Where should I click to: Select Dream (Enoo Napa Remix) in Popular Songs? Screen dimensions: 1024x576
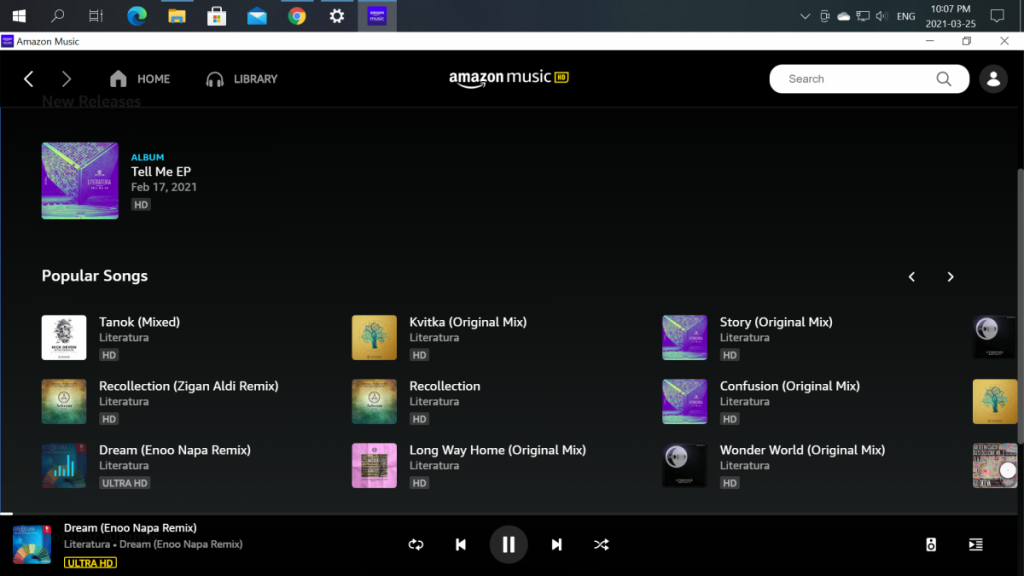175,450
